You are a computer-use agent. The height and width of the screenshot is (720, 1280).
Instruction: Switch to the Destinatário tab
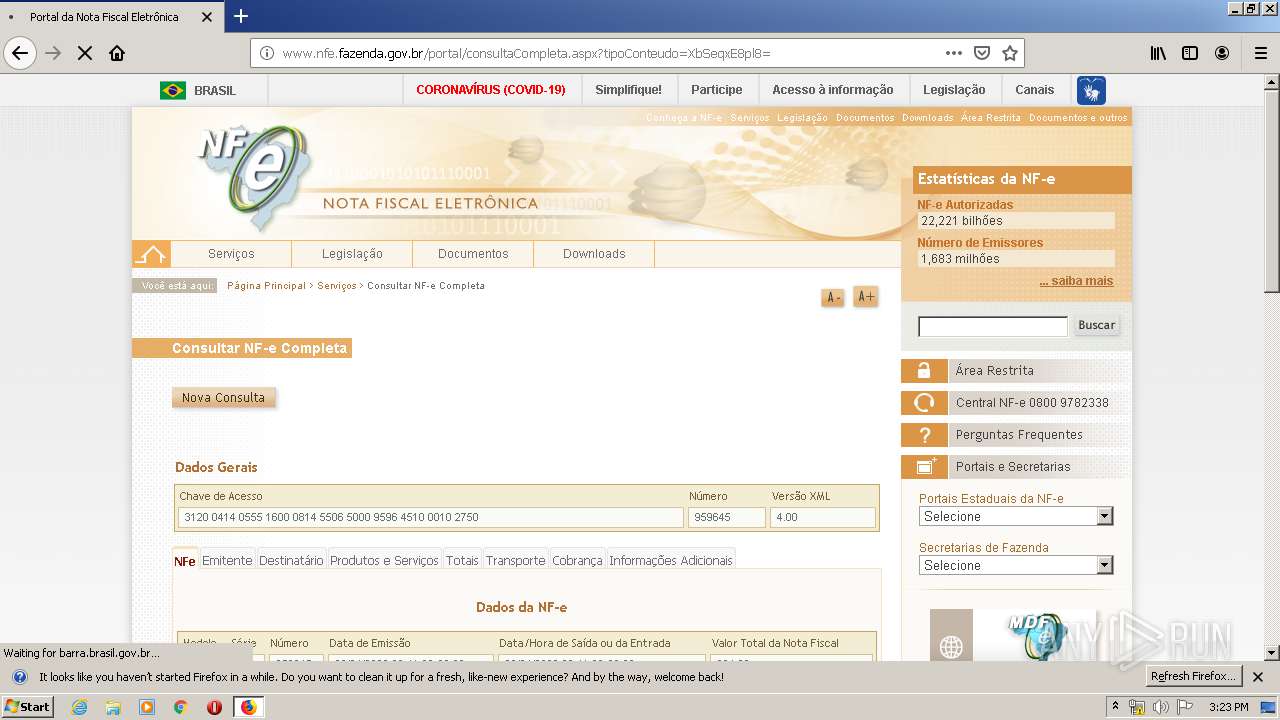(x=291, y=560)
